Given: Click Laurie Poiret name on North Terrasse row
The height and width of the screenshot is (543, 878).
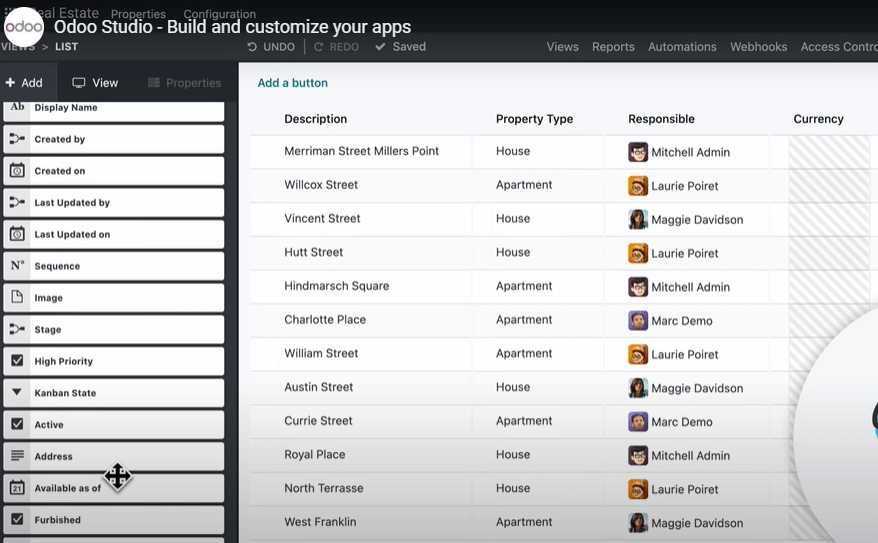Looking at the screenshot, I should (684, 489).
